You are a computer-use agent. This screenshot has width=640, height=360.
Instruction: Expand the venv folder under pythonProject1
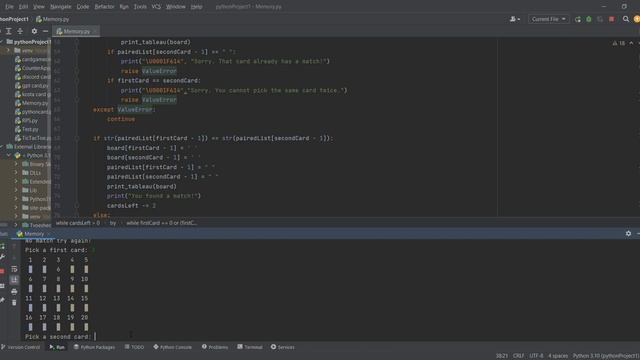point(8,51)
